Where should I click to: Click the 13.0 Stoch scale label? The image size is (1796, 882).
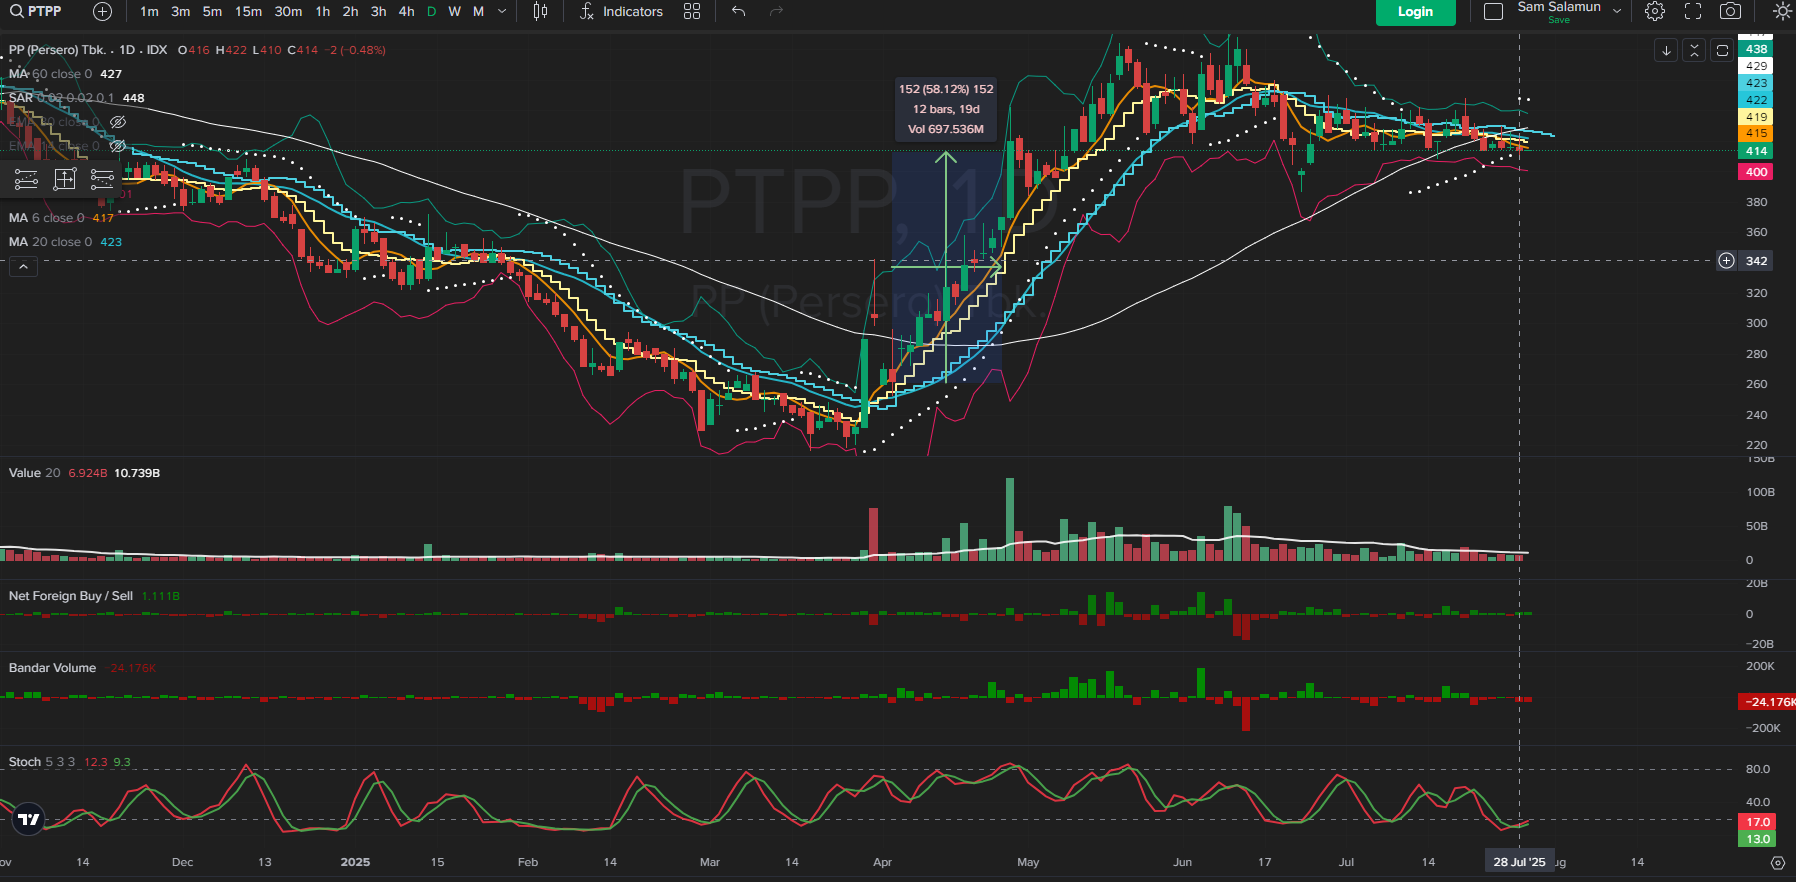pos(1758,839)
